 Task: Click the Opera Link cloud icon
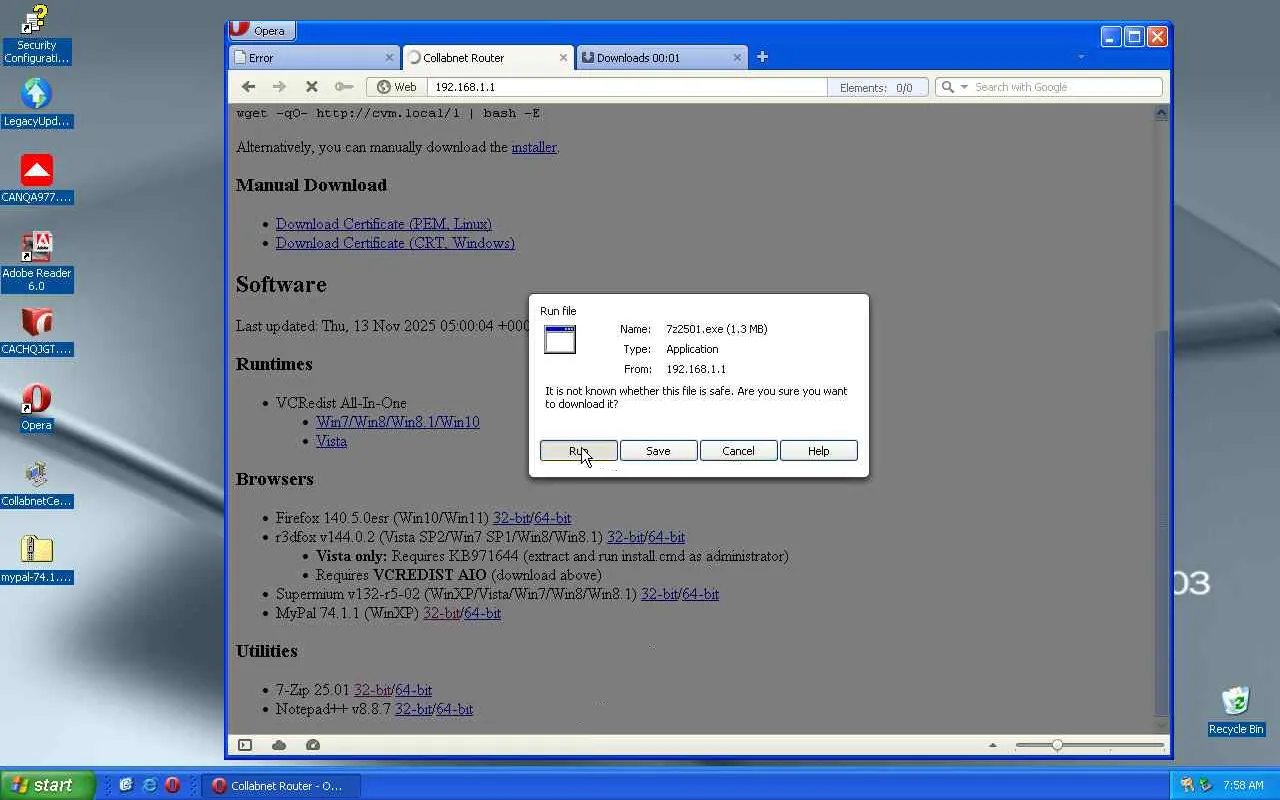[279, 745]
